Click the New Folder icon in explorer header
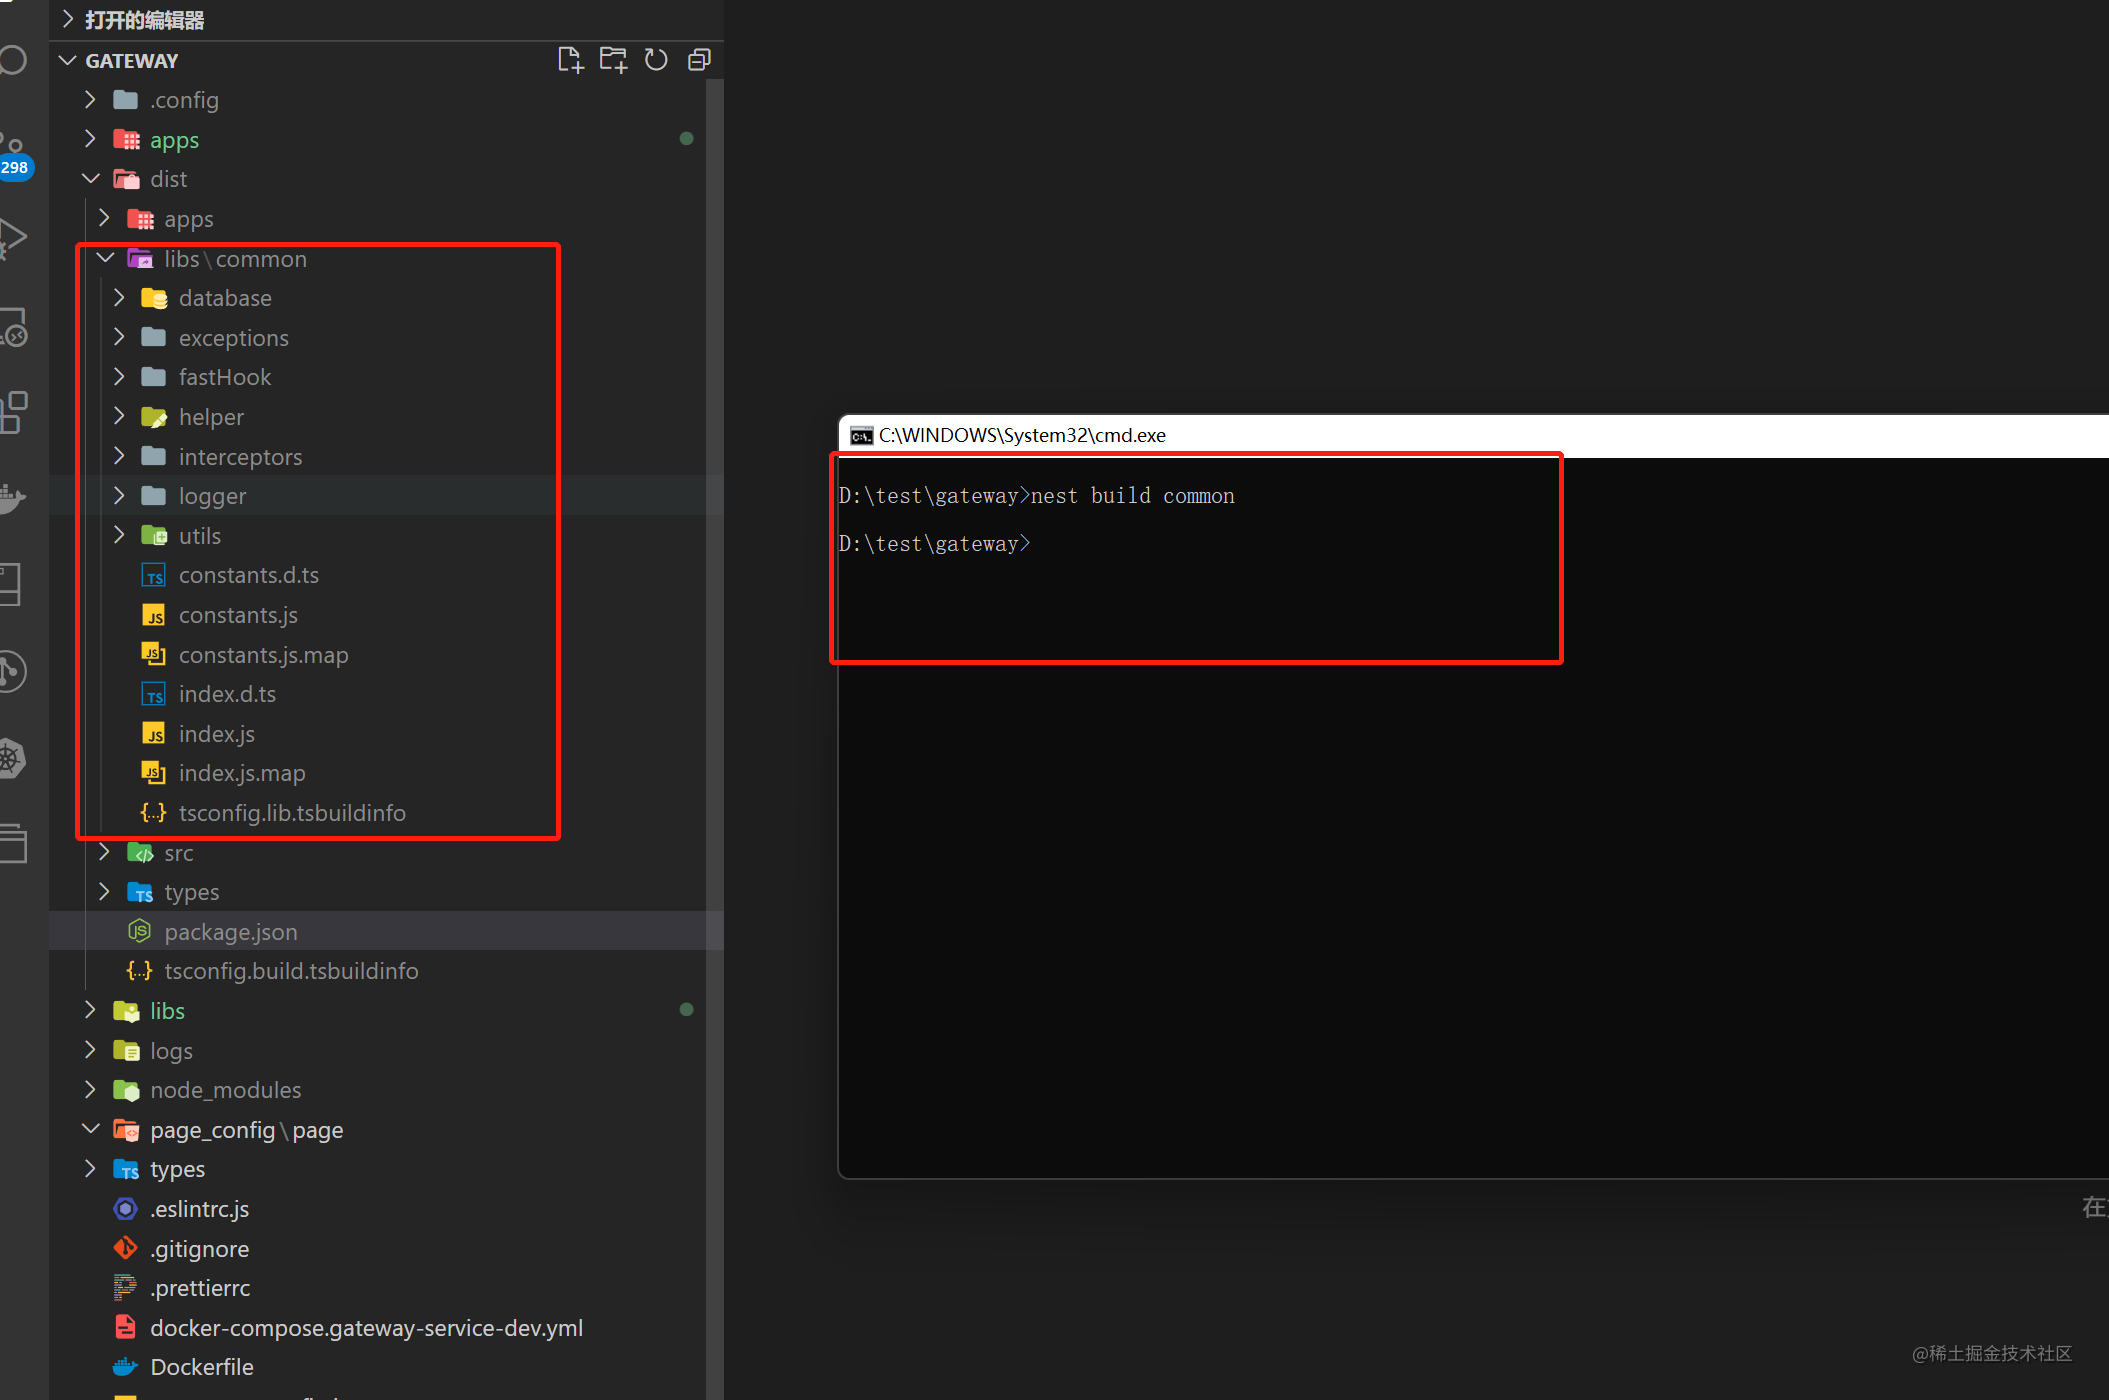Image resolution: width=2109 pixels, height=1400 pixels. tap(613, 60)
